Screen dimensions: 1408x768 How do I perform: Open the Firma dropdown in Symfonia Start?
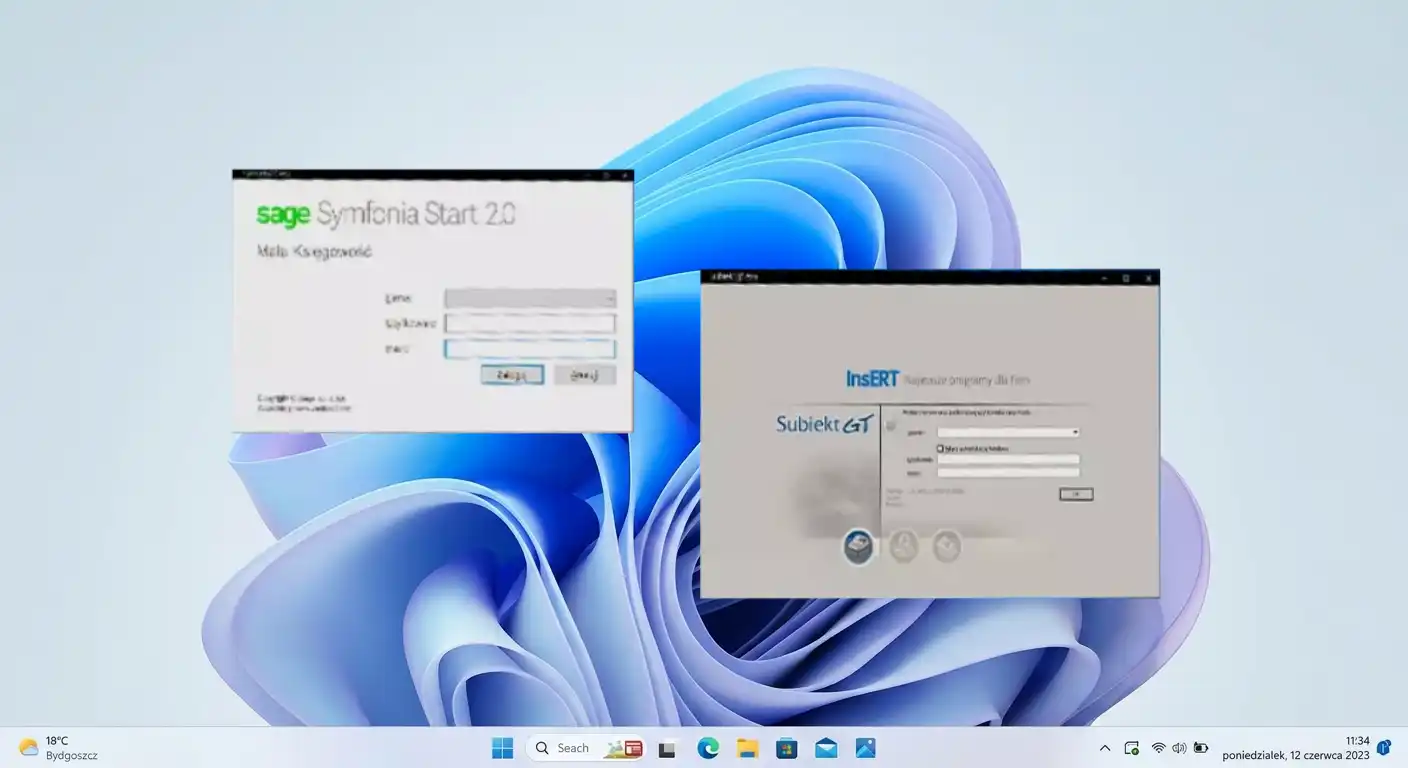[x=609, y=298]
